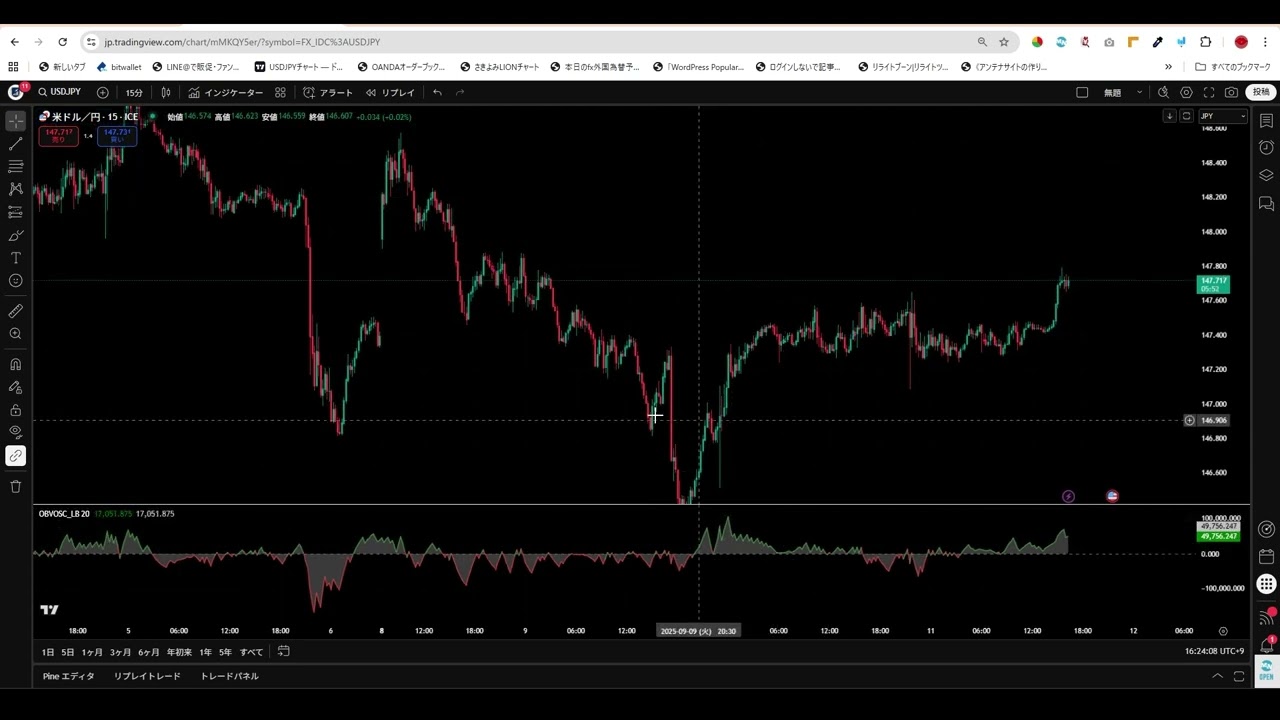
Task: Select the 年初来 date range
Action: pyautogui.click(x=179, y=652)
